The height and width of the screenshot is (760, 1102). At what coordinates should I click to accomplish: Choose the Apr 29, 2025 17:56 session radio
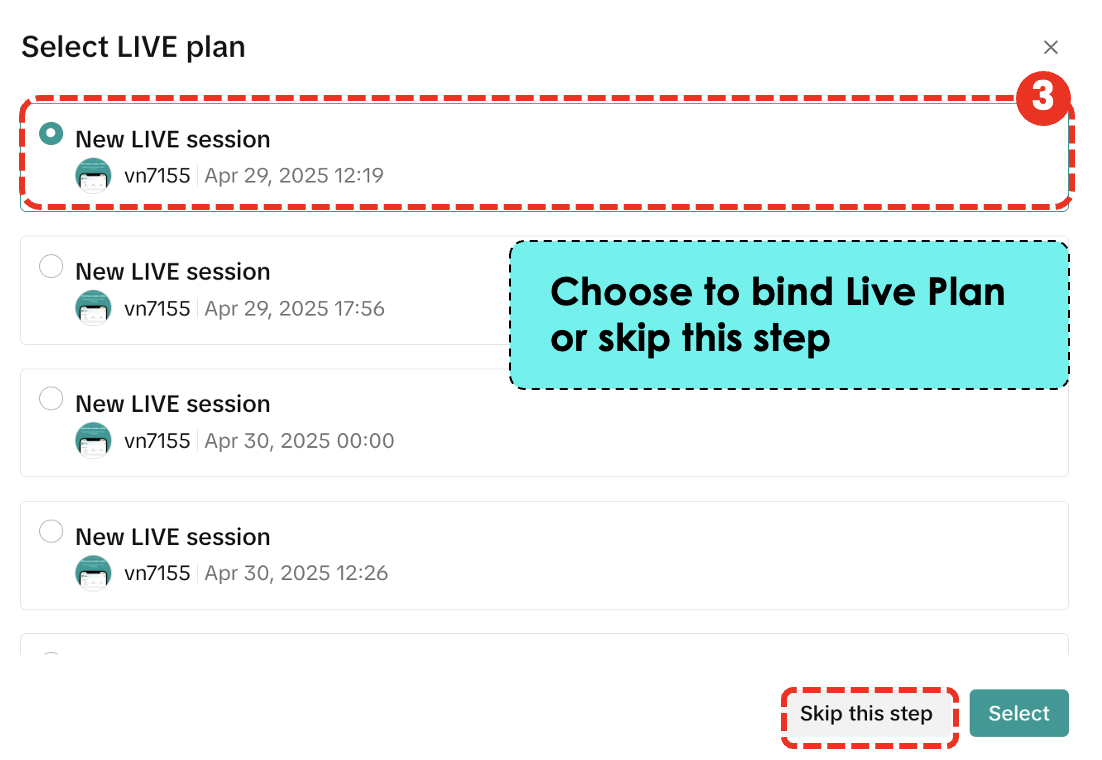click(x=51, y=267)
